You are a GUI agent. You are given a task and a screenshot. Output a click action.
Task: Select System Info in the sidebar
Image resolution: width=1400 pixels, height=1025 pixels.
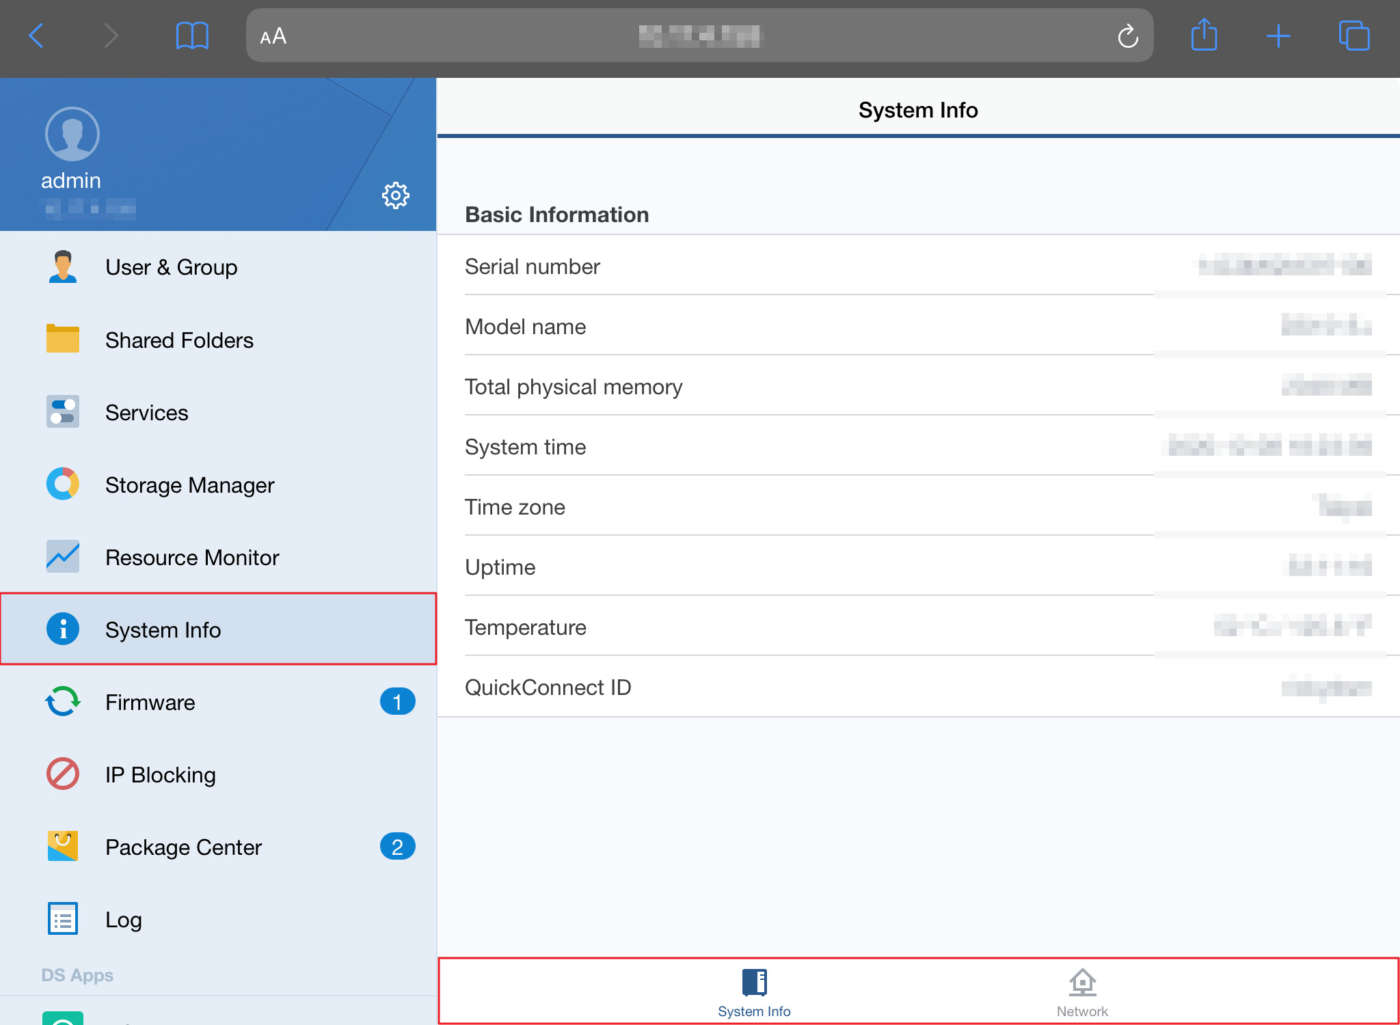click(163, 629)
